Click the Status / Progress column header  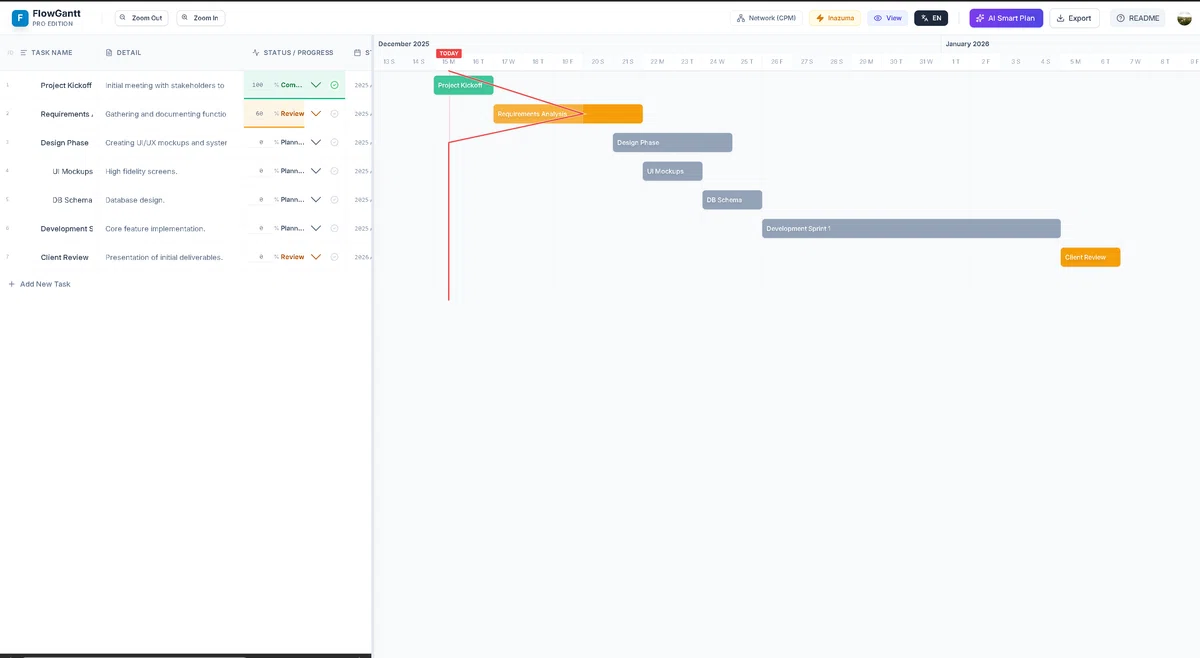click(x=293, y=53)
